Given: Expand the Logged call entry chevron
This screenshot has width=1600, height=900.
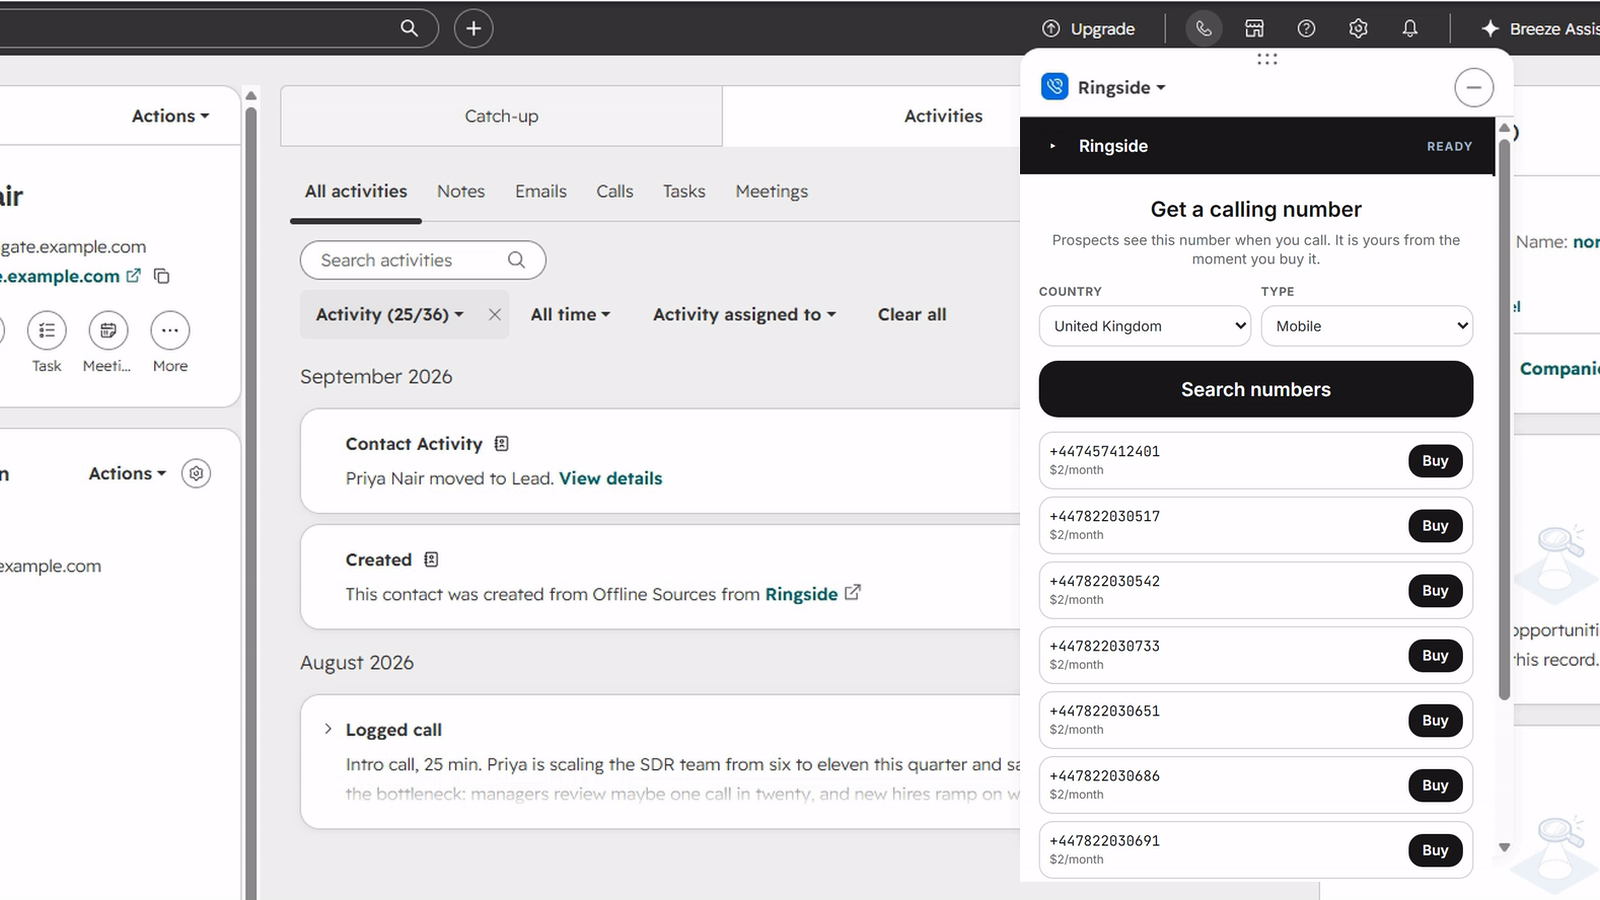Looking at the screenshot, I should pos(327,729).
